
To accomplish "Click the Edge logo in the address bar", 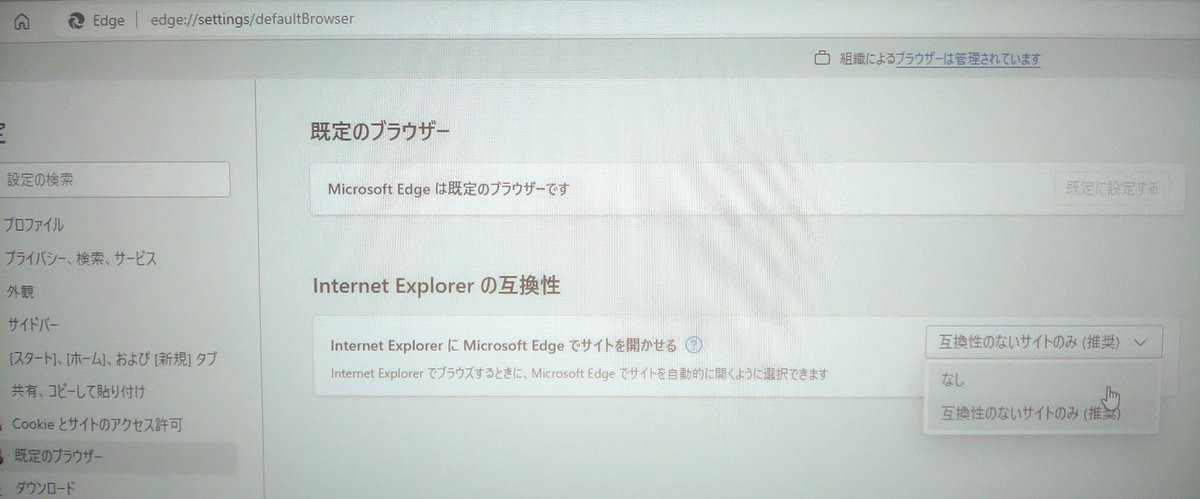I will tap(75, 20).
